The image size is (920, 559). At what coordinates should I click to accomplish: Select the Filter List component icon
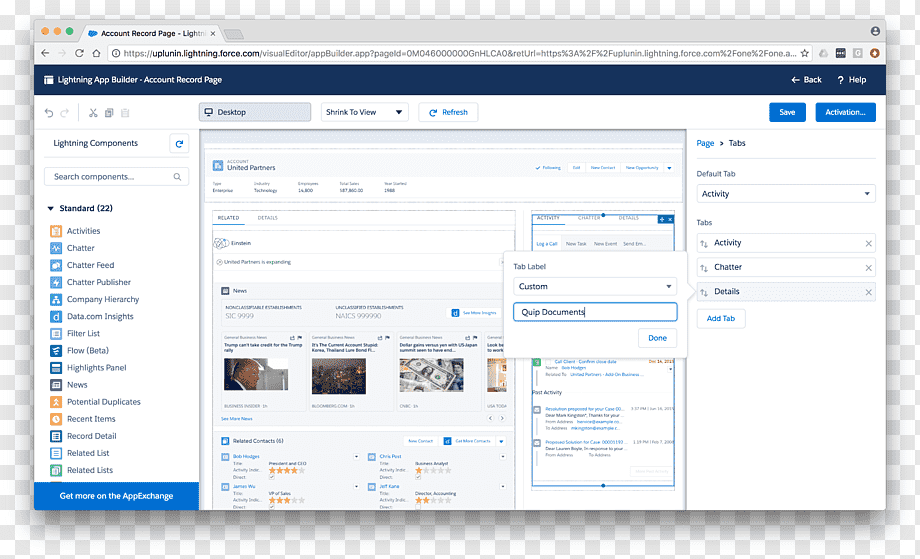[56, 334]
